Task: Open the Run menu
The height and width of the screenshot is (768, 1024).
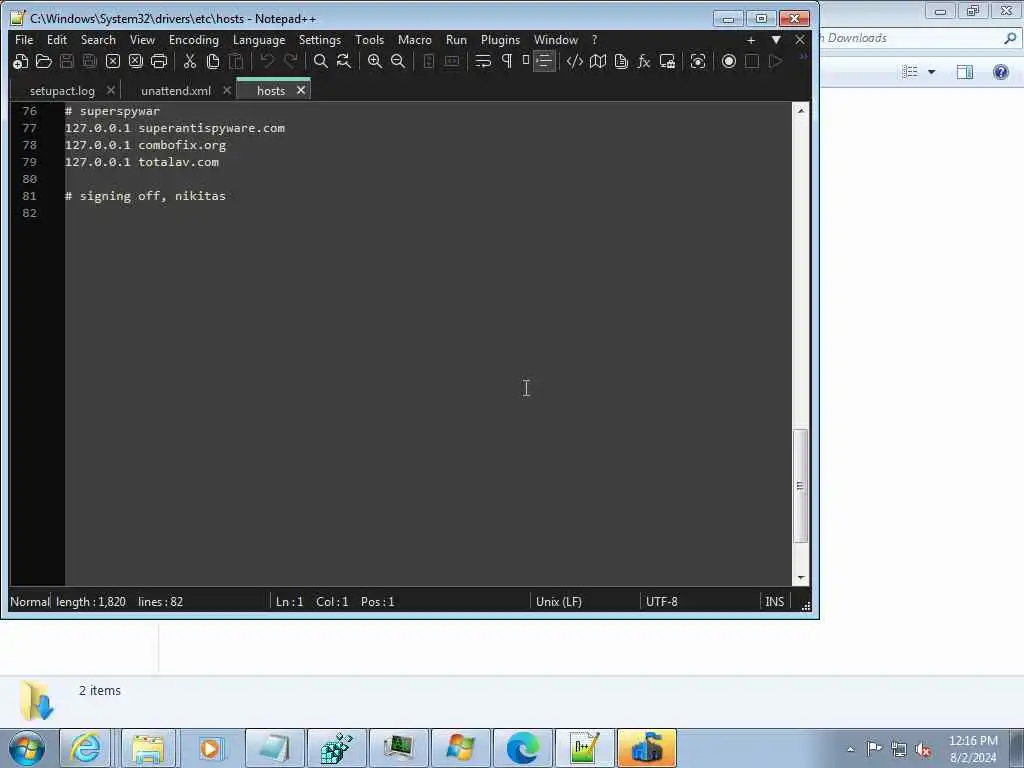Action: pyautogui.click(x=456, y=40)
